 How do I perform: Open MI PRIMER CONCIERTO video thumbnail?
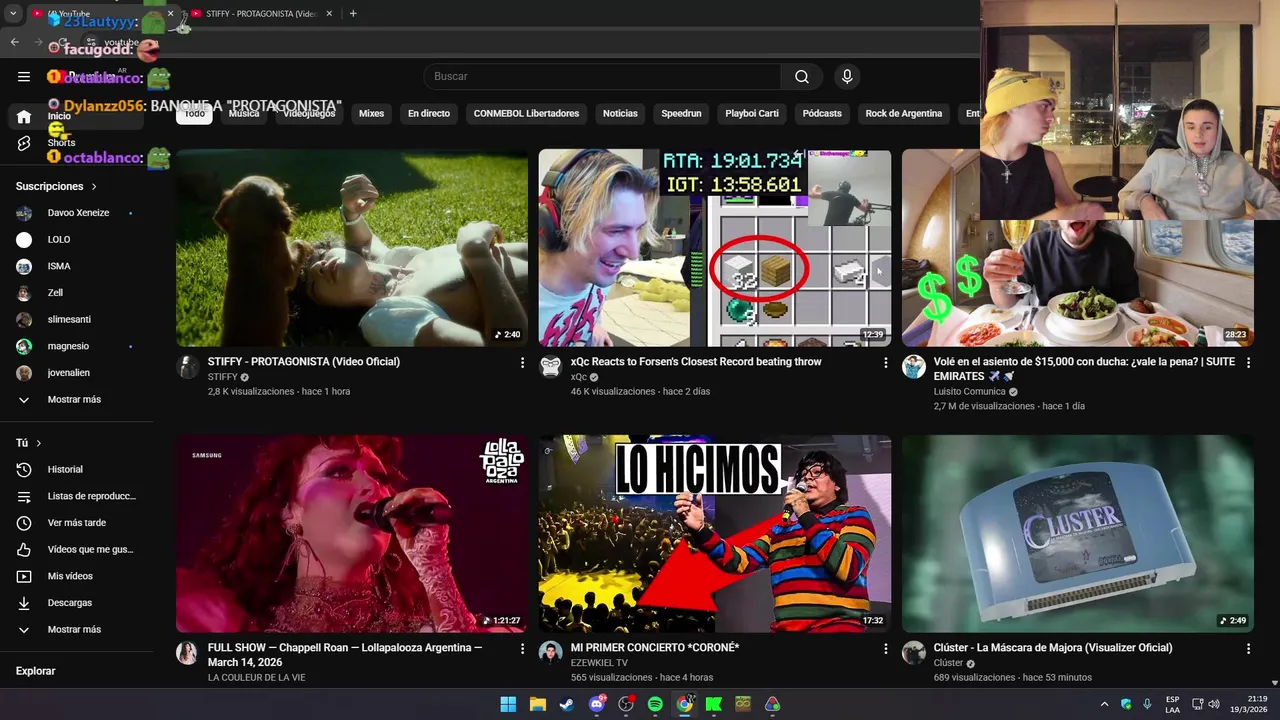point(715,534)
